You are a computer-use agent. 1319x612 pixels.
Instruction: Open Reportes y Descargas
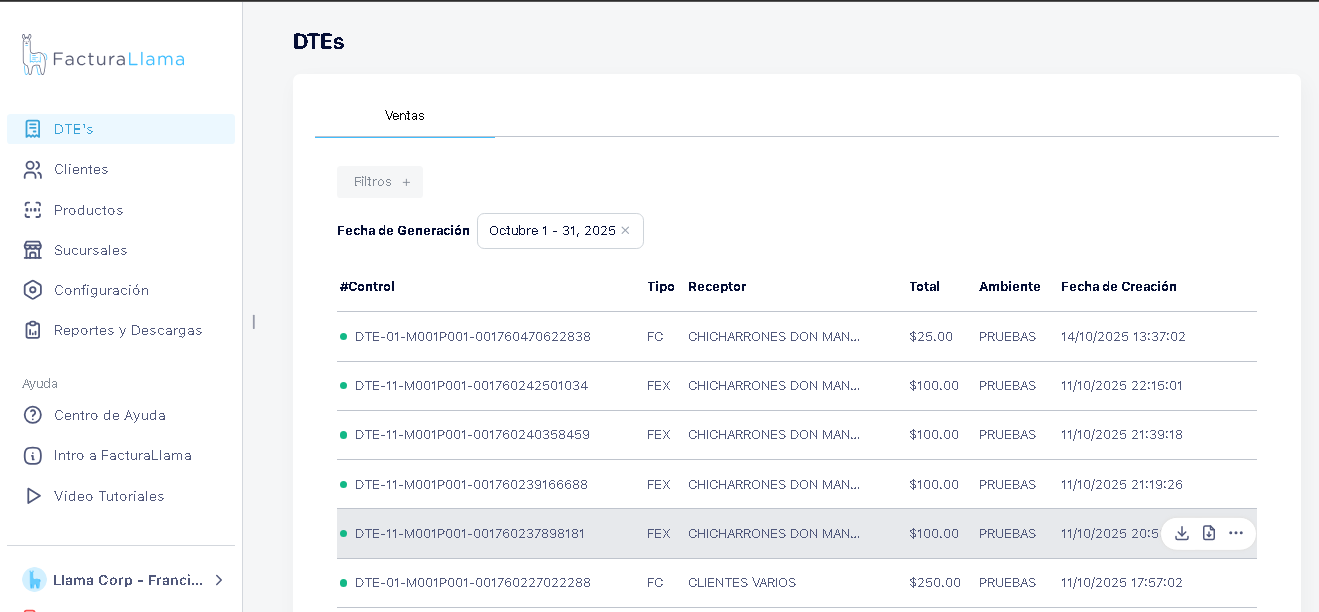tap(127, 330)
